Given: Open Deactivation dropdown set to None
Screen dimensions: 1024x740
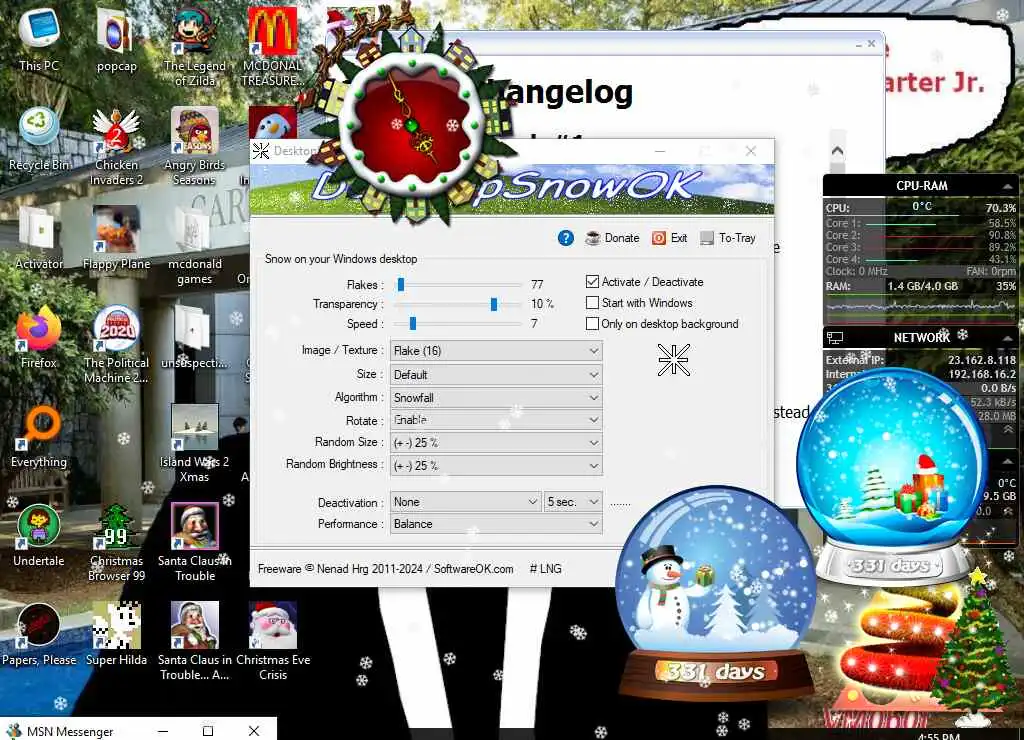Looking at the screenshot, I should coord(465,502).
